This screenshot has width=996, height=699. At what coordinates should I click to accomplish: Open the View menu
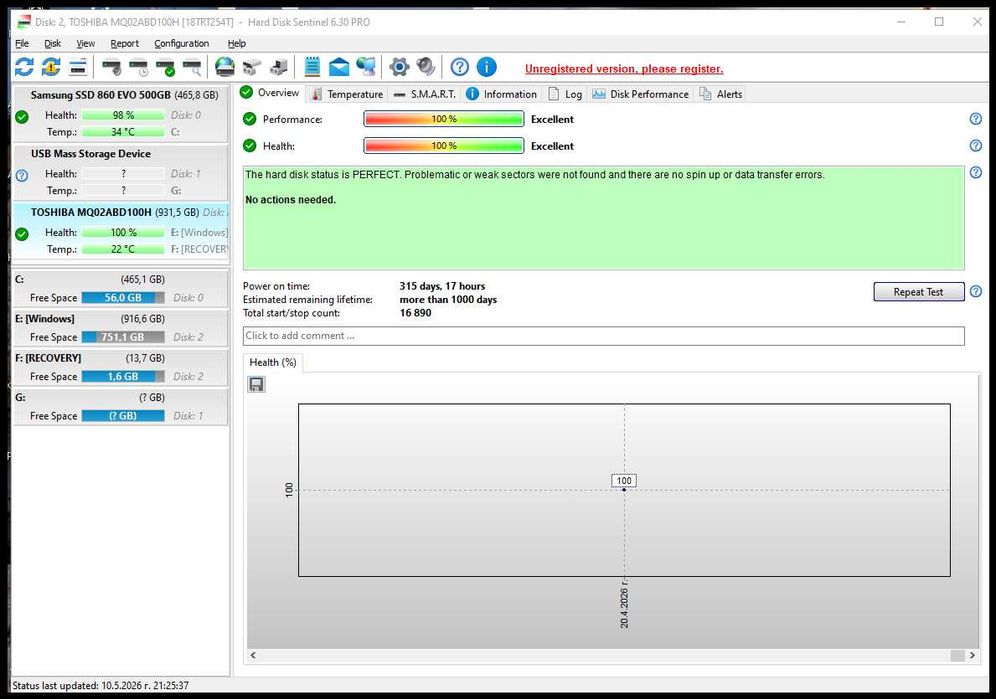[86, 43]
